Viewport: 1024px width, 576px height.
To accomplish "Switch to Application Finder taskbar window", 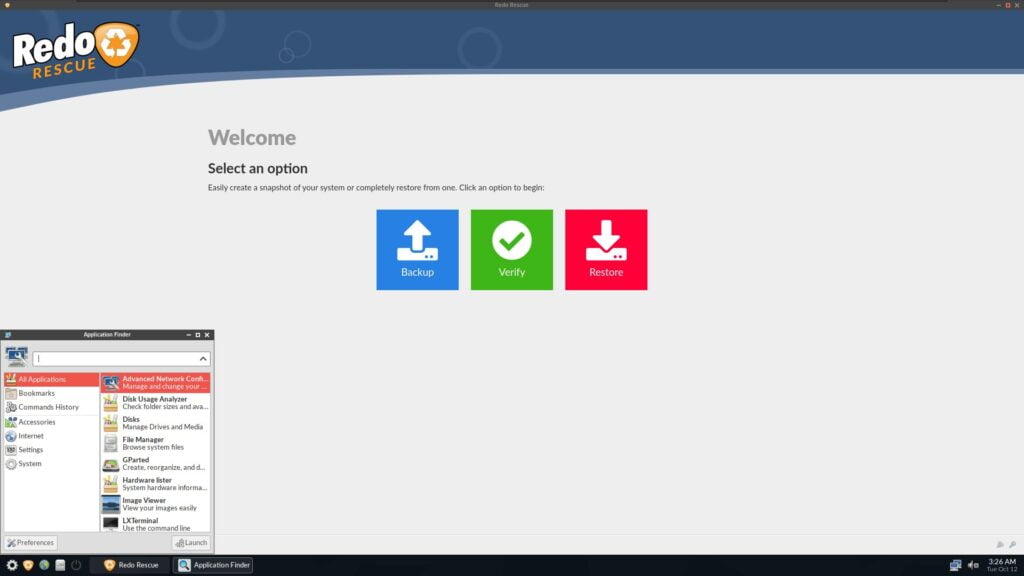I will point(214,565).
